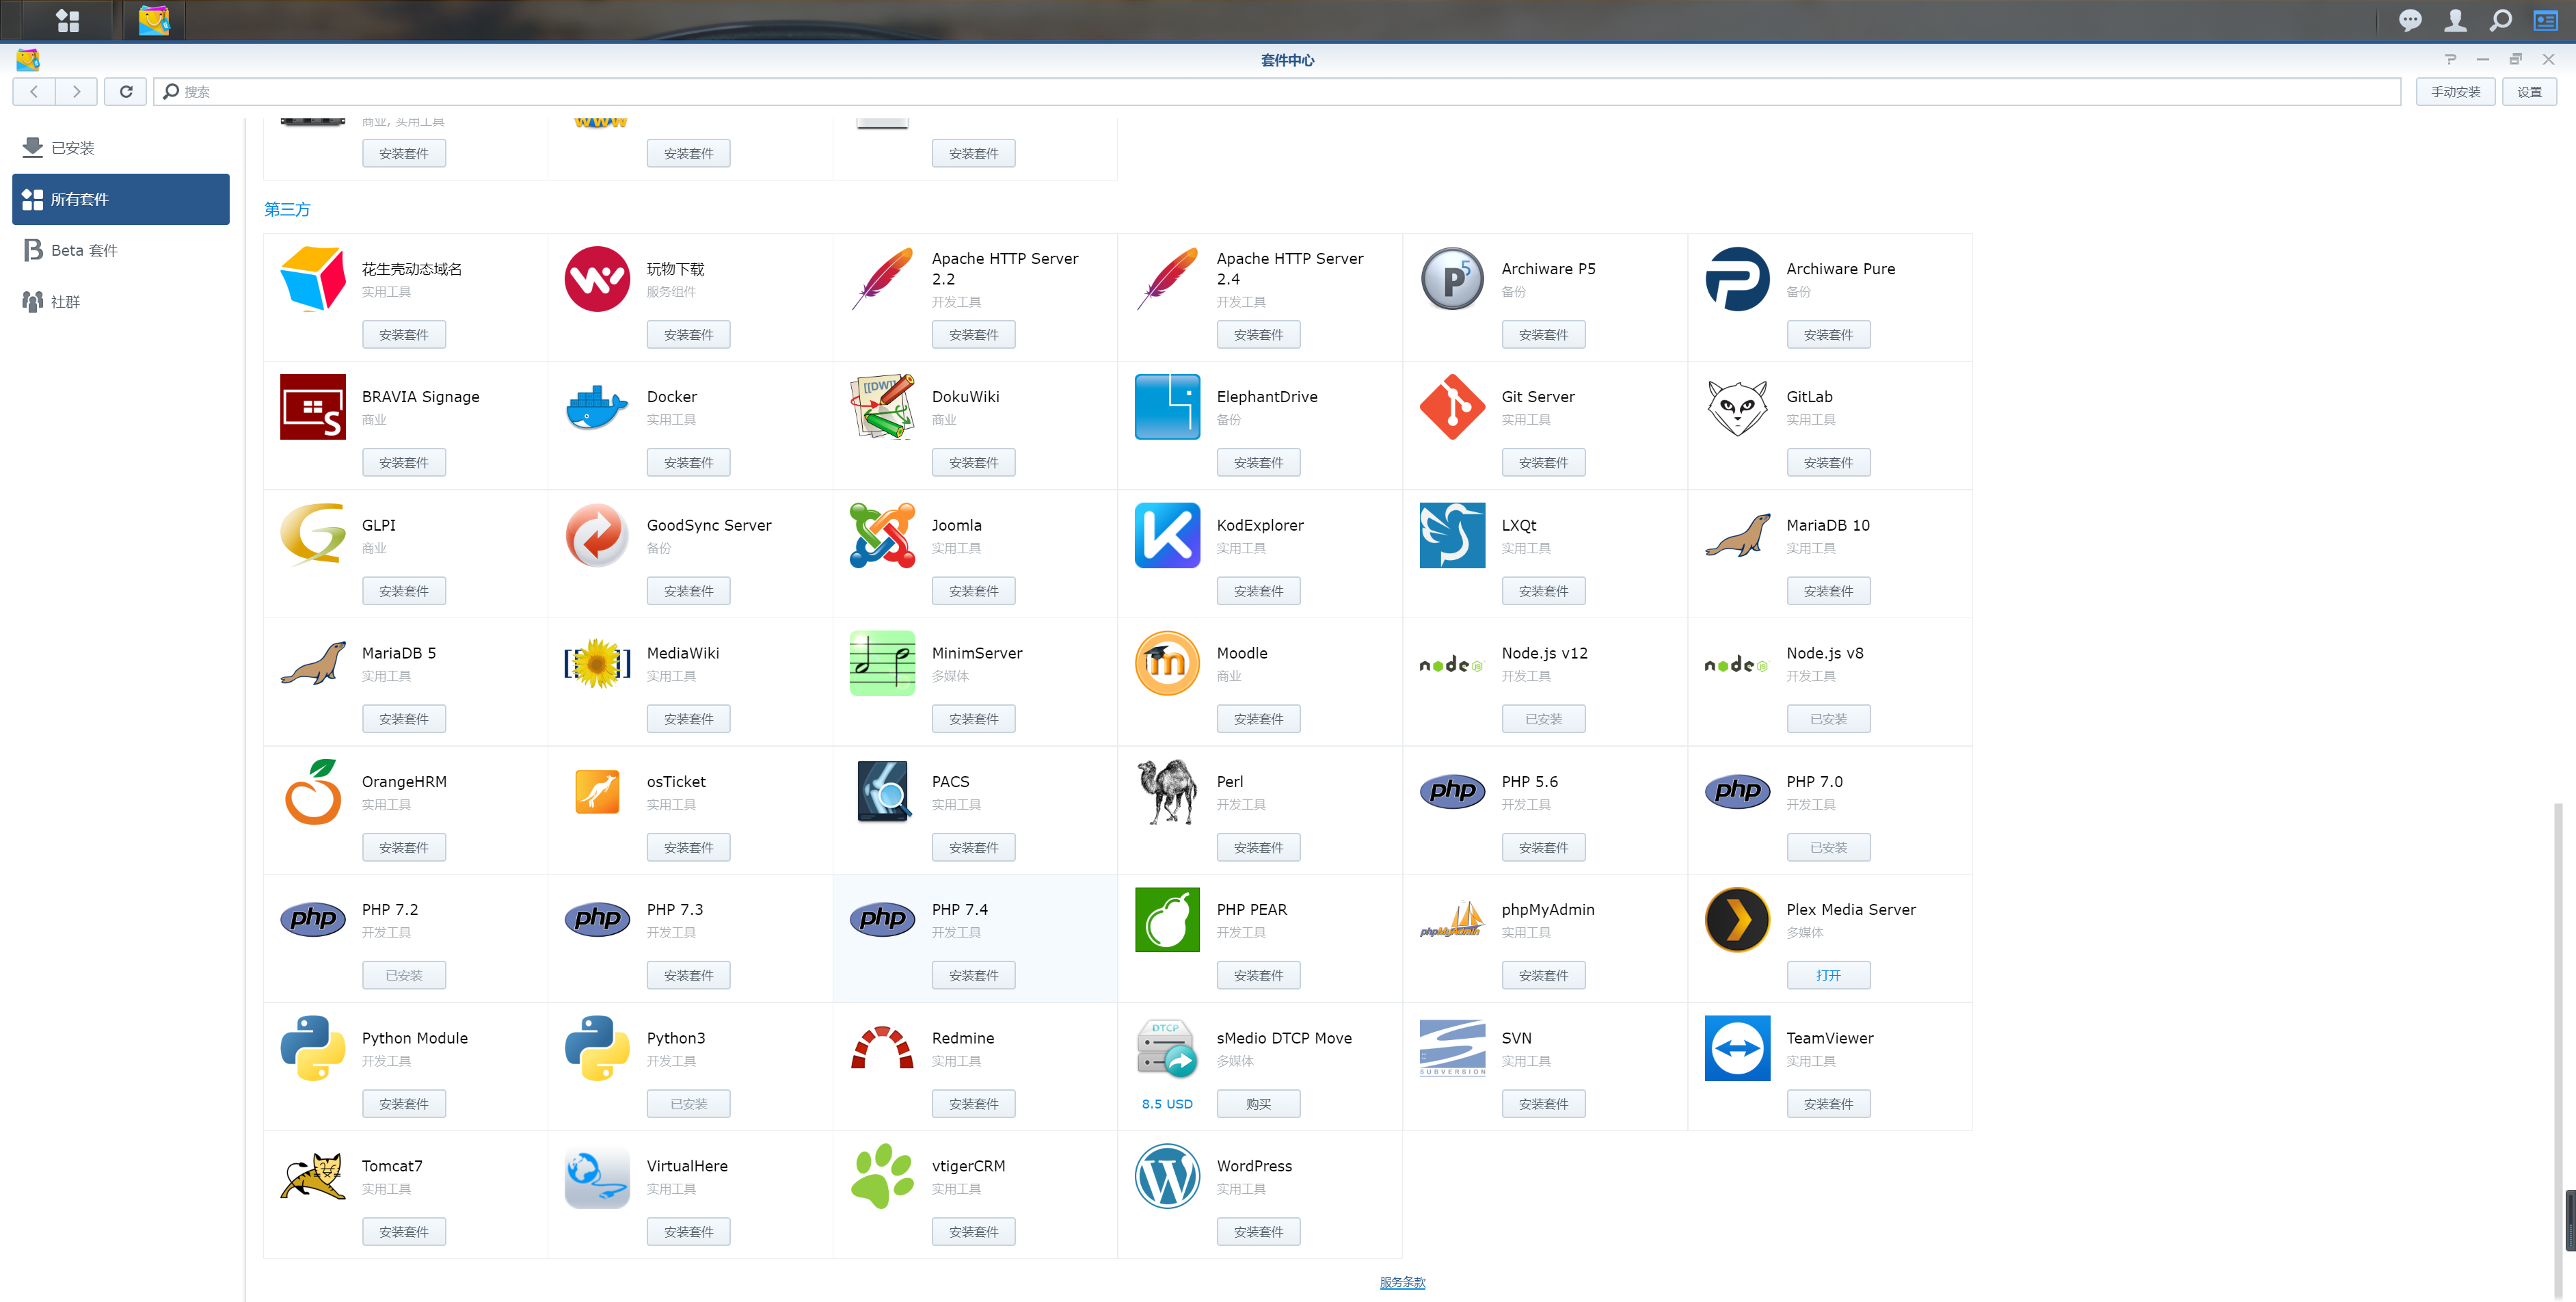
Task: Click the BRAVIA Signage icon
Action: point(313,407)
